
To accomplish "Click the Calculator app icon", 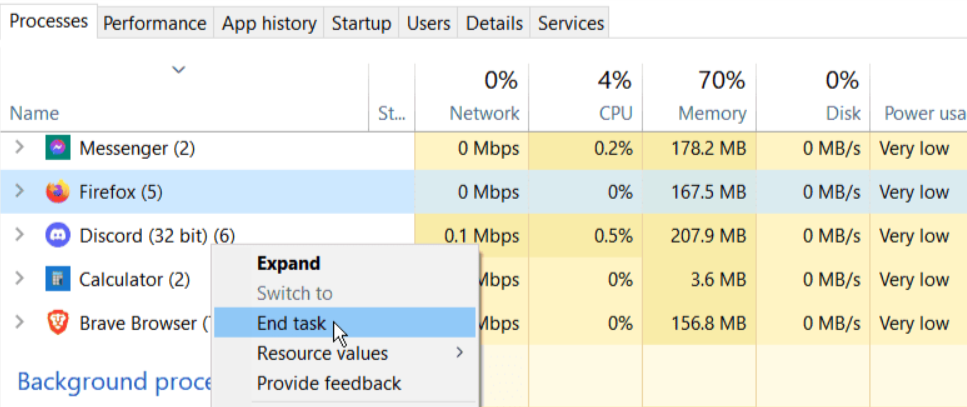I will (58, 279).
